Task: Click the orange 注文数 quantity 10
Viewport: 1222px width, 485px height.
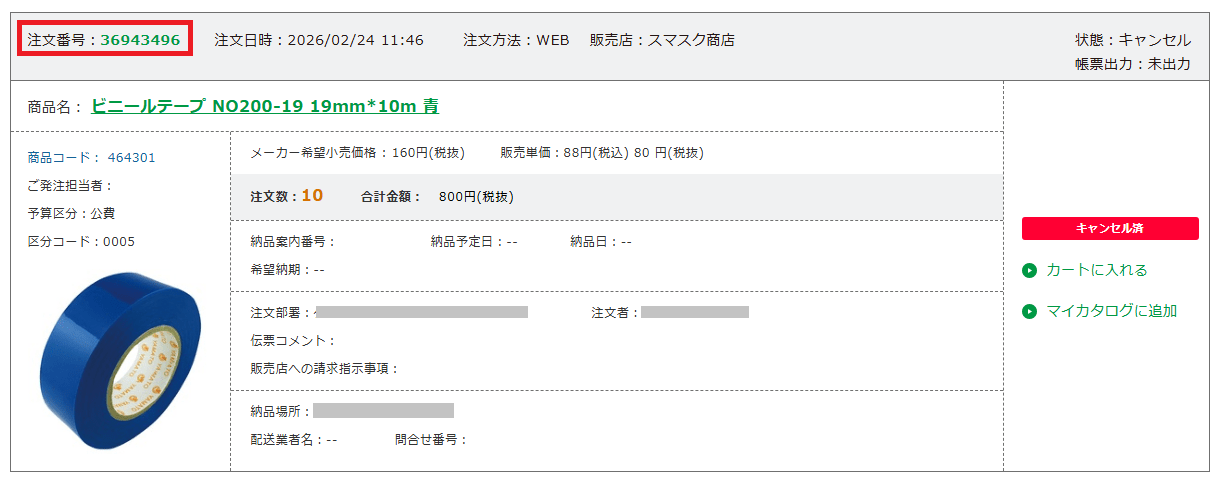Action: pyautogui.click(x=312, y=195)
